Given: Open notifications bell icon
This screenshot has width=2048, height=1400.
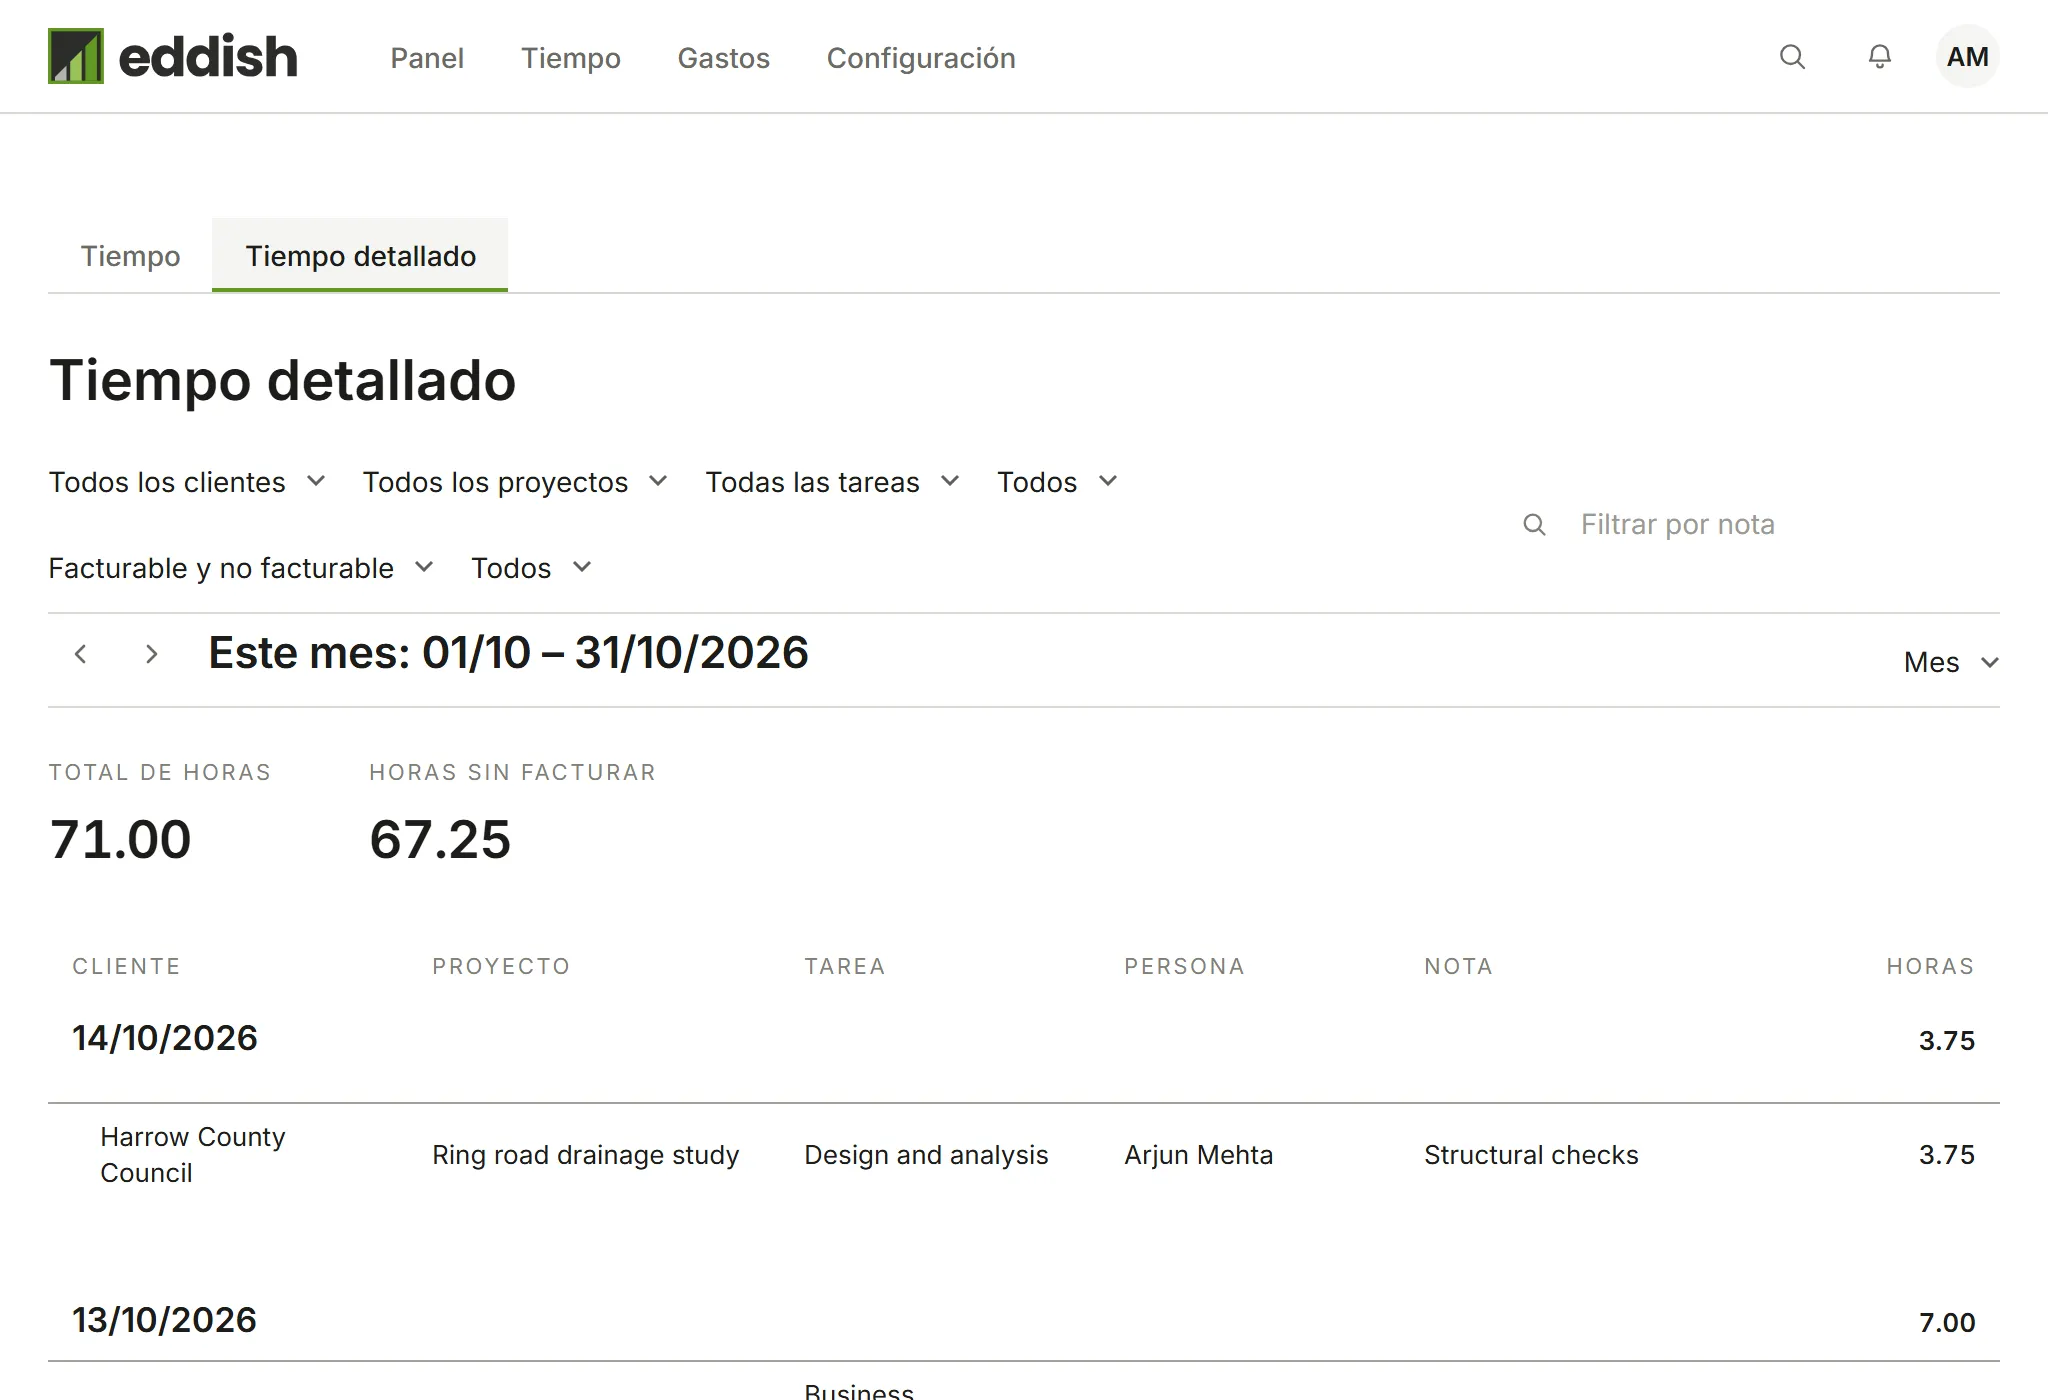Looking at the screenshot, I should tap(1880, 57).
